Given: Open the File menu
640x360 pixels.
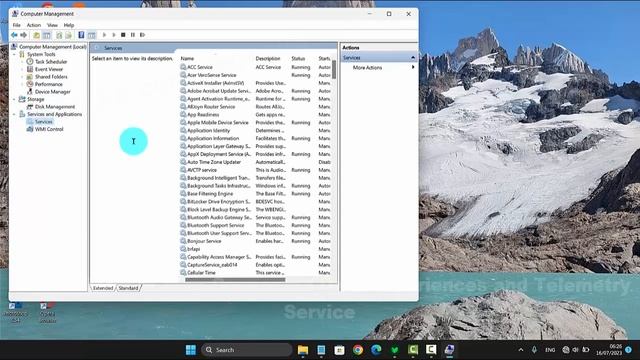Looking at the screenshot, I should tap(17, 25).
